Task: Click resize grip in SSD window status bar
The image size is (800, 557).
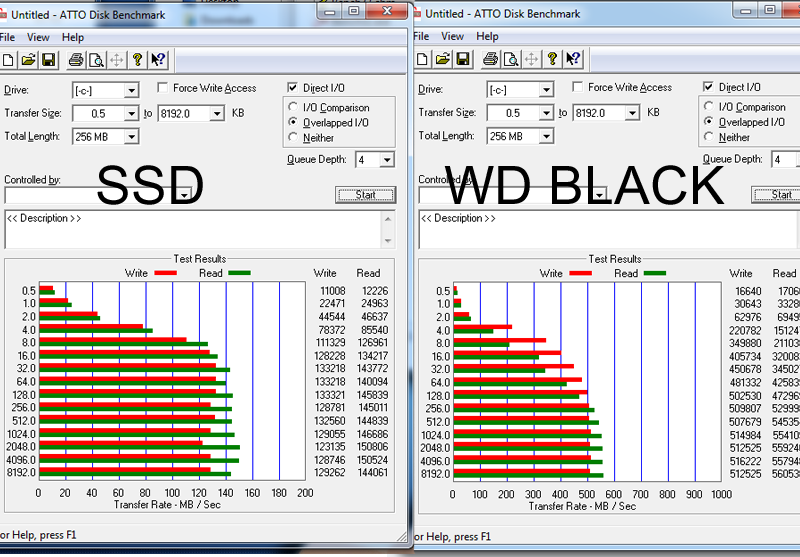Action: pyautogui.click(x=402, y=536)
